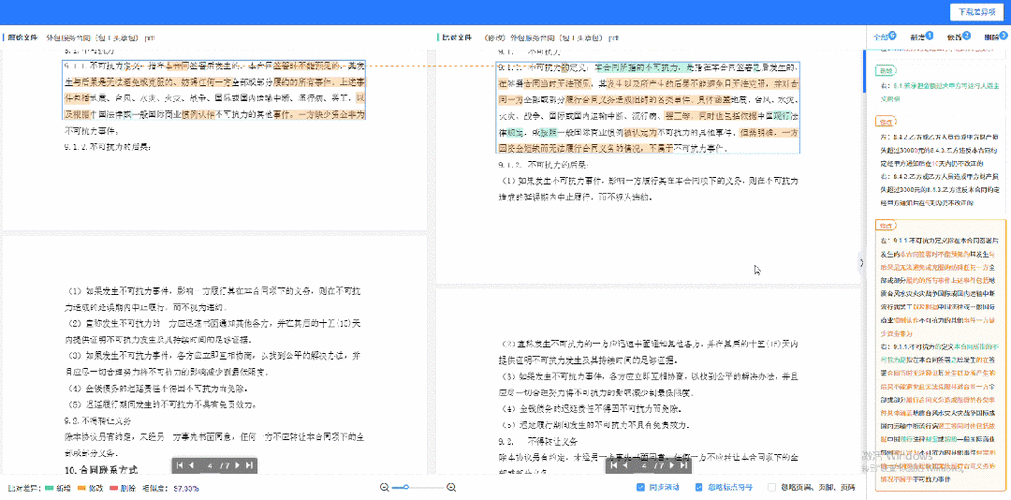The width and height of the screenshot is (1011, 500).
Task: Zoom out with the minus magnifier icon
Action: (385, 487)
